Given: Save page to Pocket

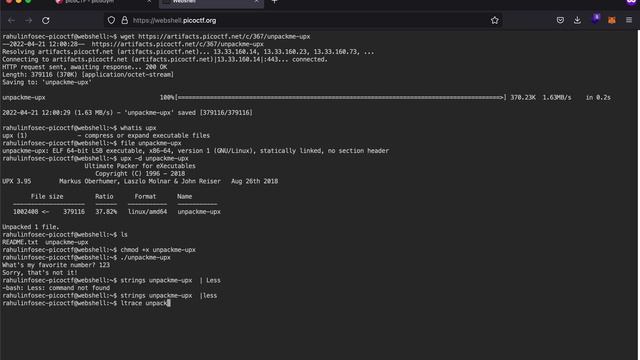Looking at the screenshot, I should click(560, 20).
